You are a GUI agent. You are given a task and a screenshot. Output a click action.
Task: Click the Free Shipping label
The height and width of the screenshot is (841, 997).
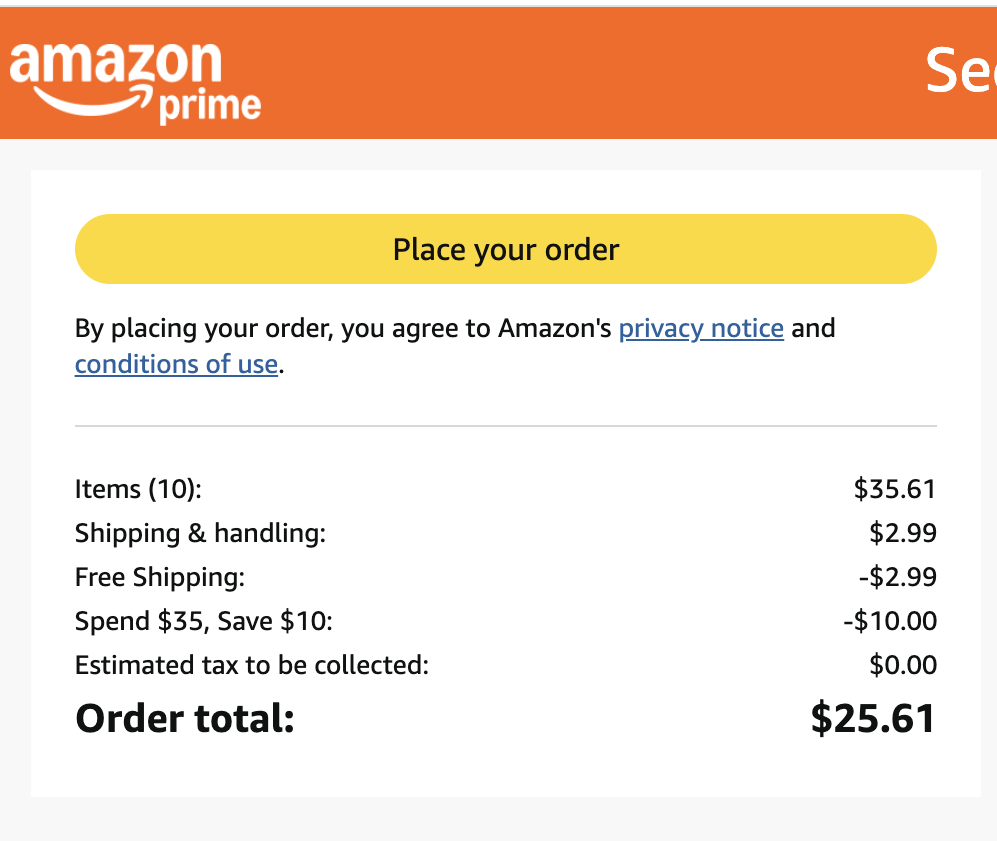[159, 577]
